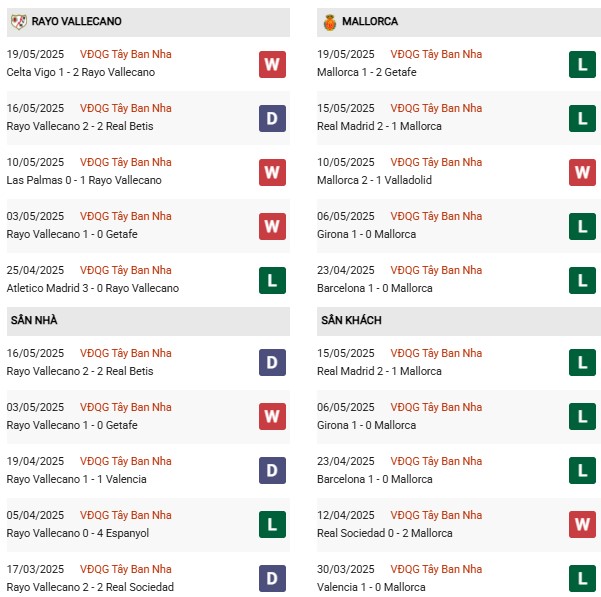Click the Rayo Vallecano club crest icon
Viewport: 601px width, 597px height.
pyautogui.click(x=18, y=21)
